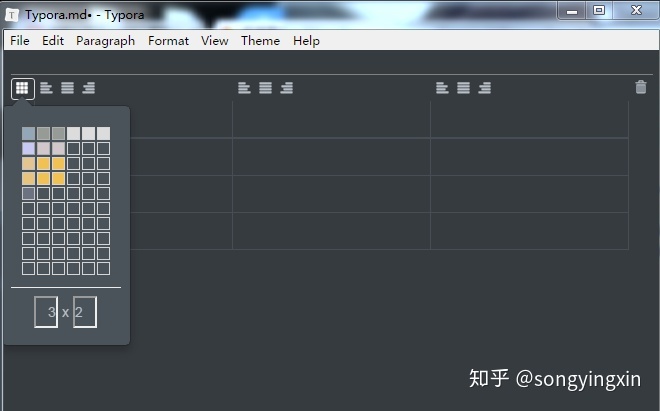Delete table with trash icon
The image size is (660, 411).
point(641,87)
